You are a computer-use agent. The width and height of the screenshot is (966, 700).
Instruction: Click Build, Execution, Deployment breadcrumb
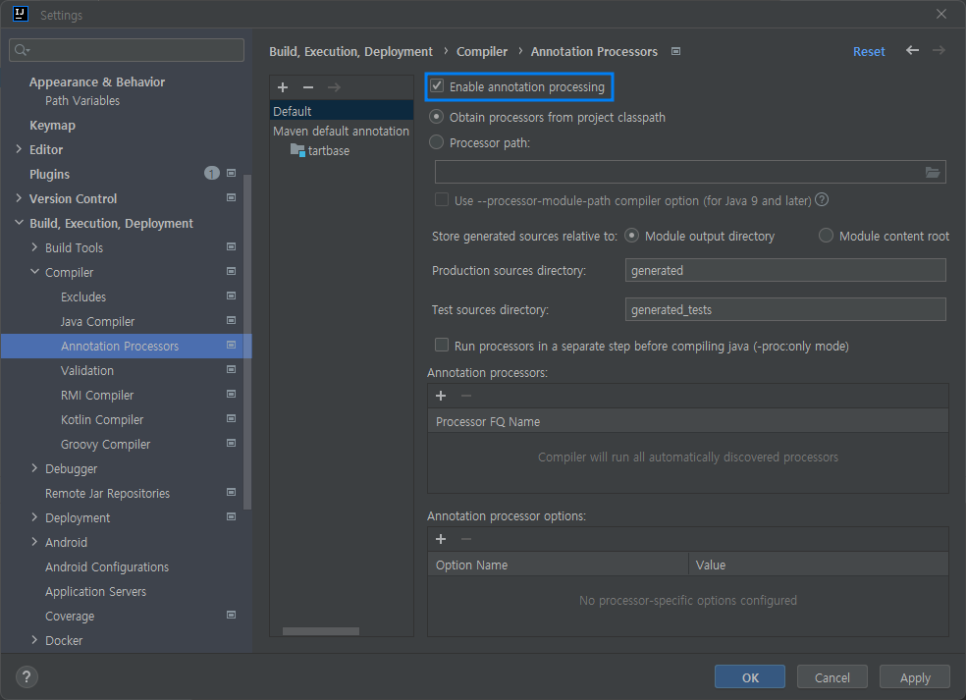(x=351, y=52)
